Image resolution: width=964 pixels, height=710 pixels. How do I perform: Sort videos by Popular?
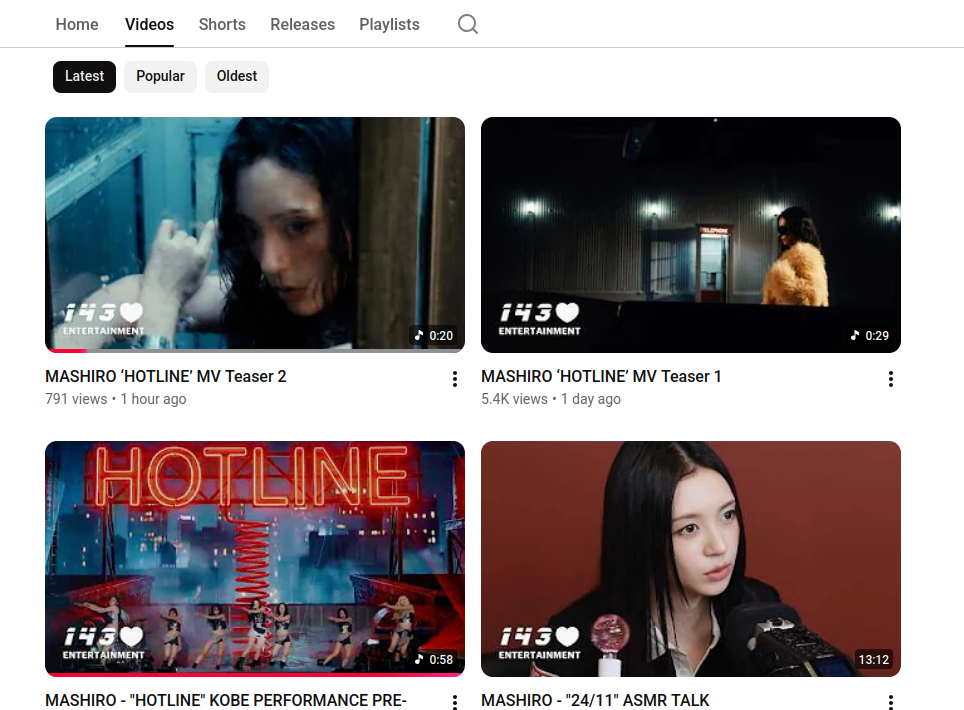point(160,77)
